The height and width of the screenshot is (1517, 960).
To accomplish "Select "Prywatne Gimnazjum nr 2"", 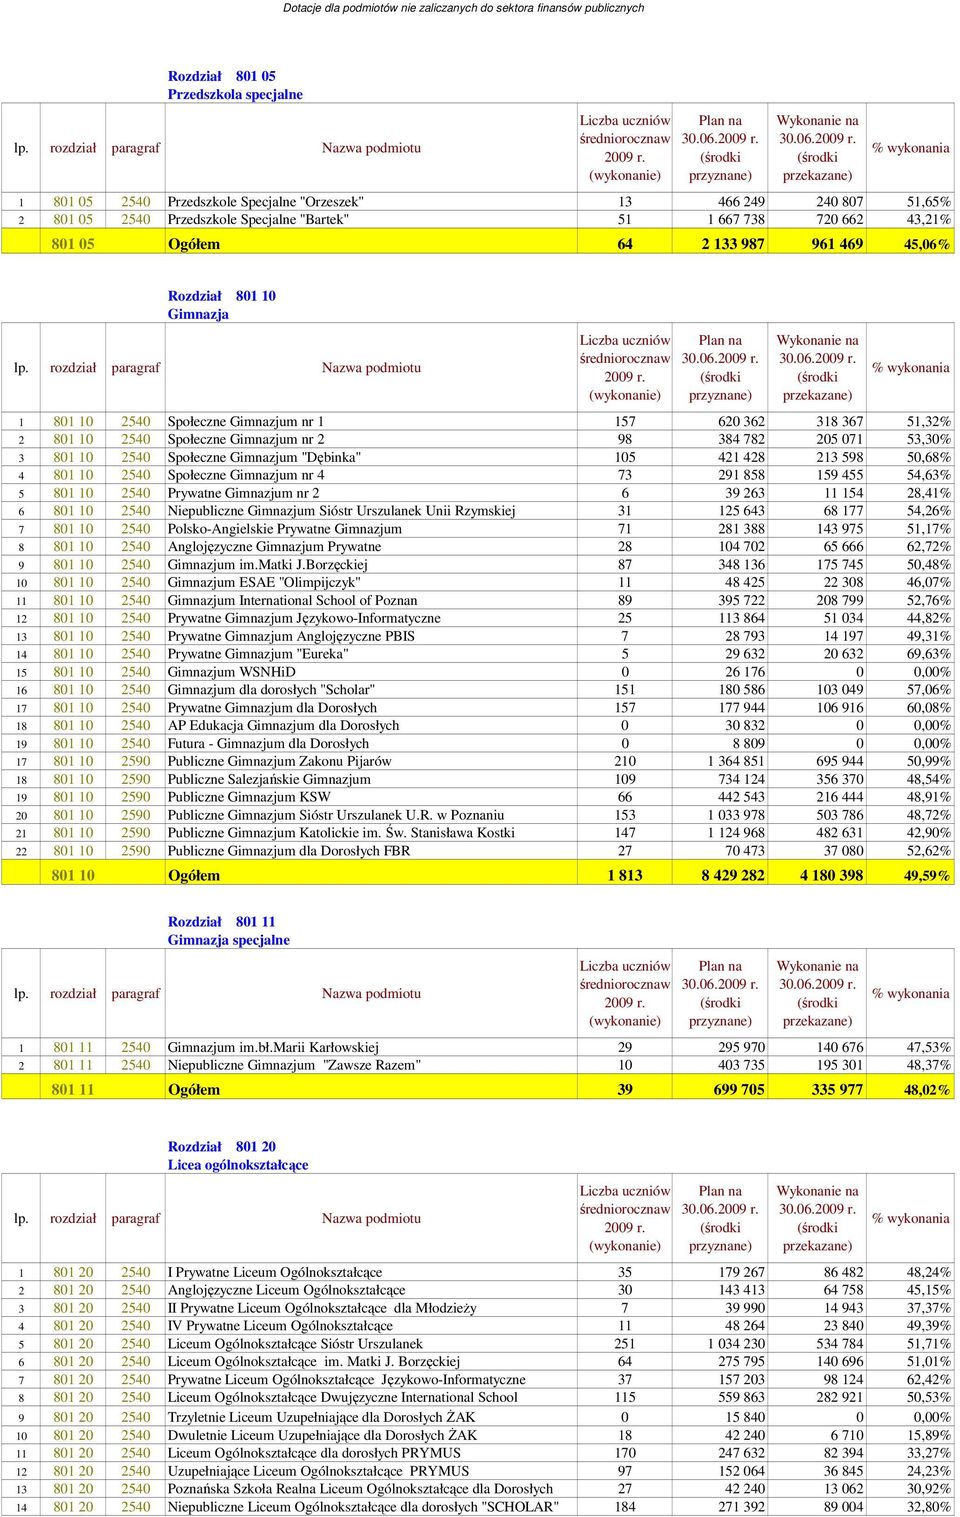I will [x=244, y=494].
